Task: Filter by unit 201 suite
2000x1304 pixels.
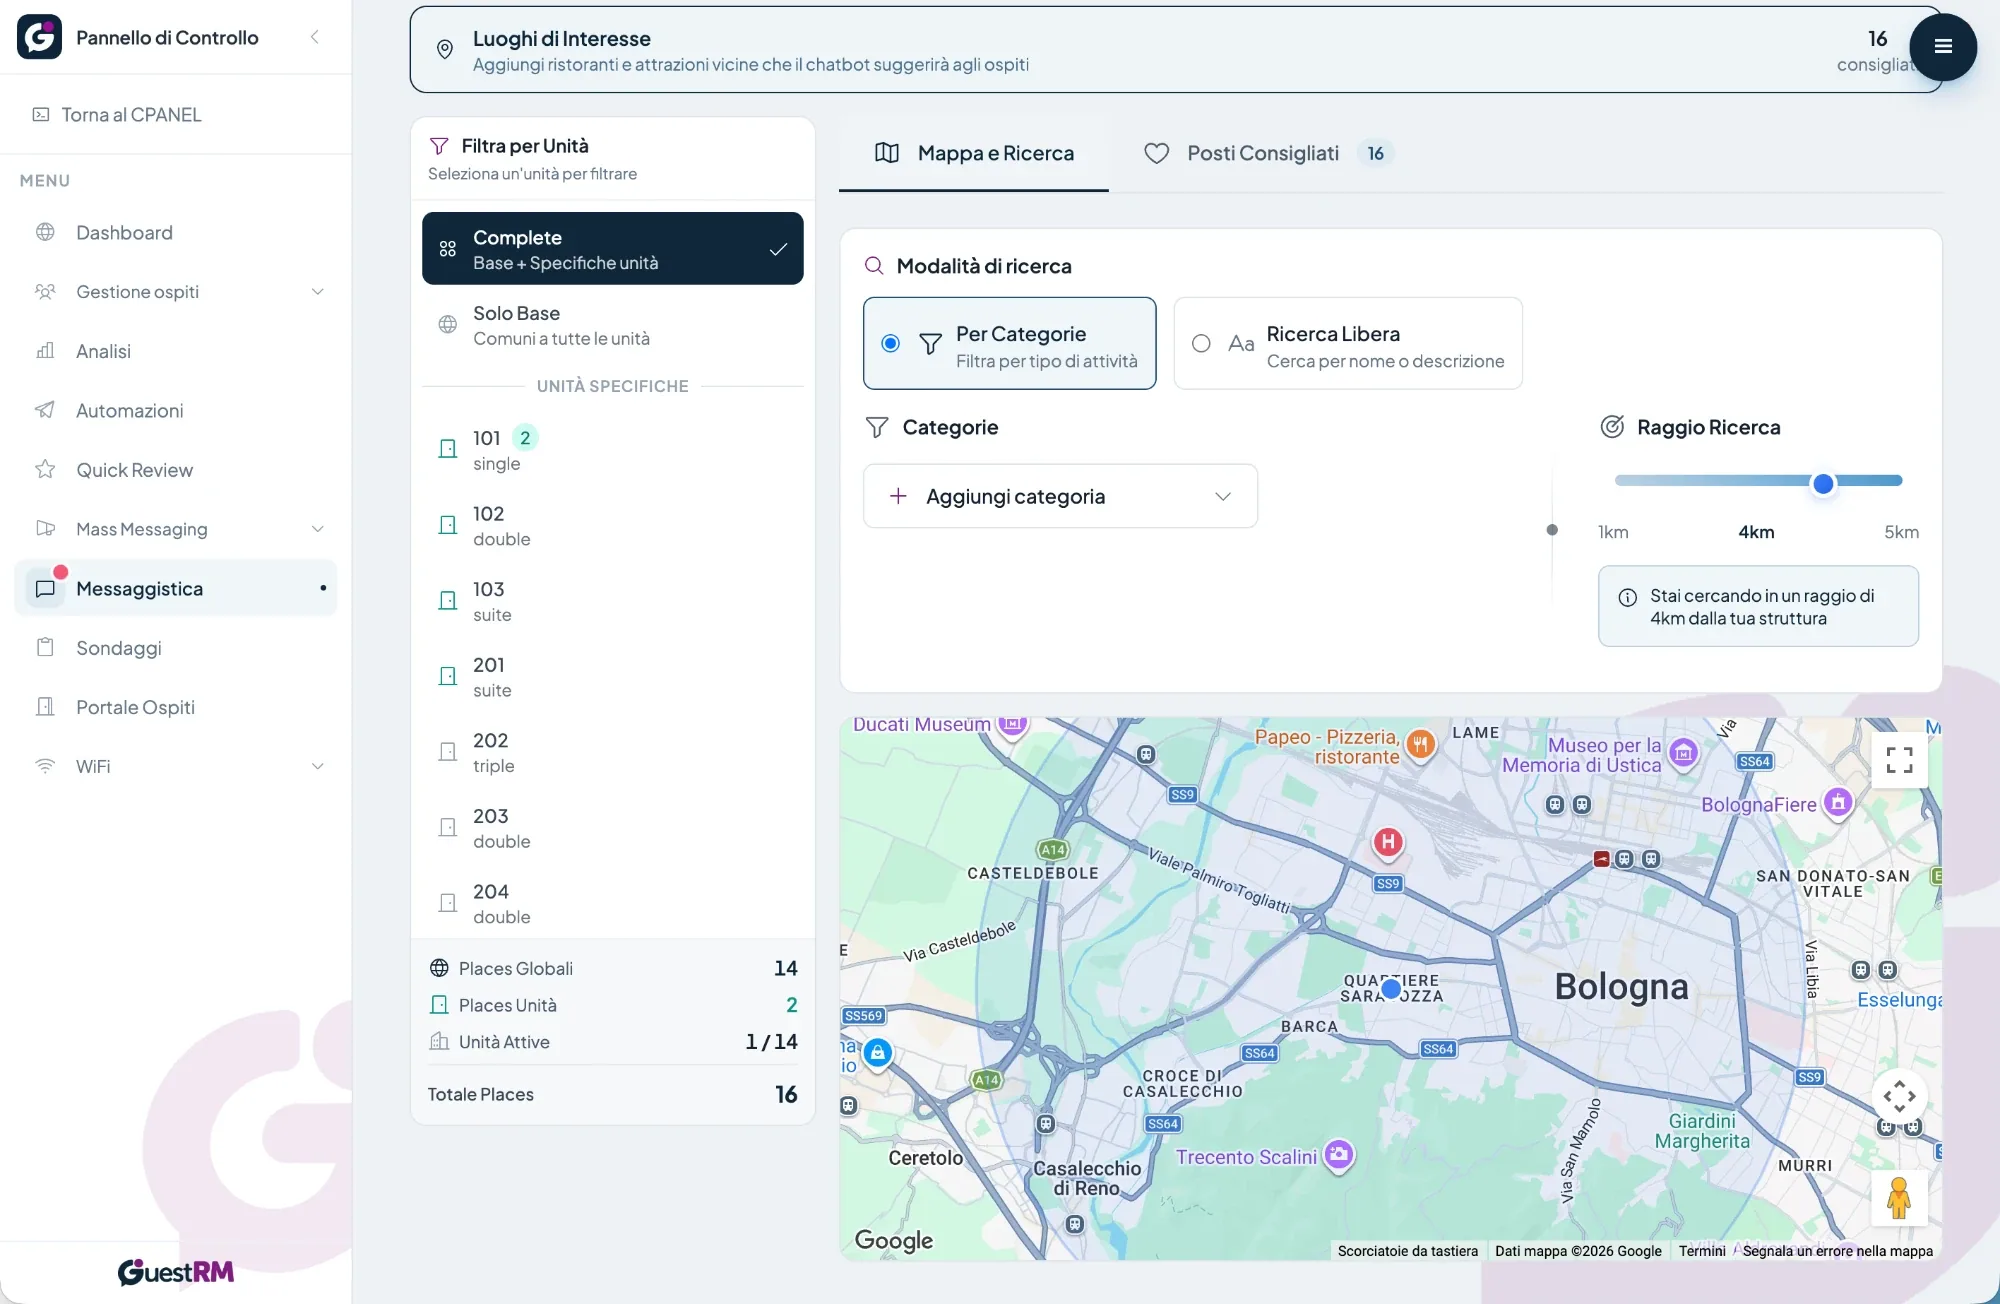Action: point(612,676)
